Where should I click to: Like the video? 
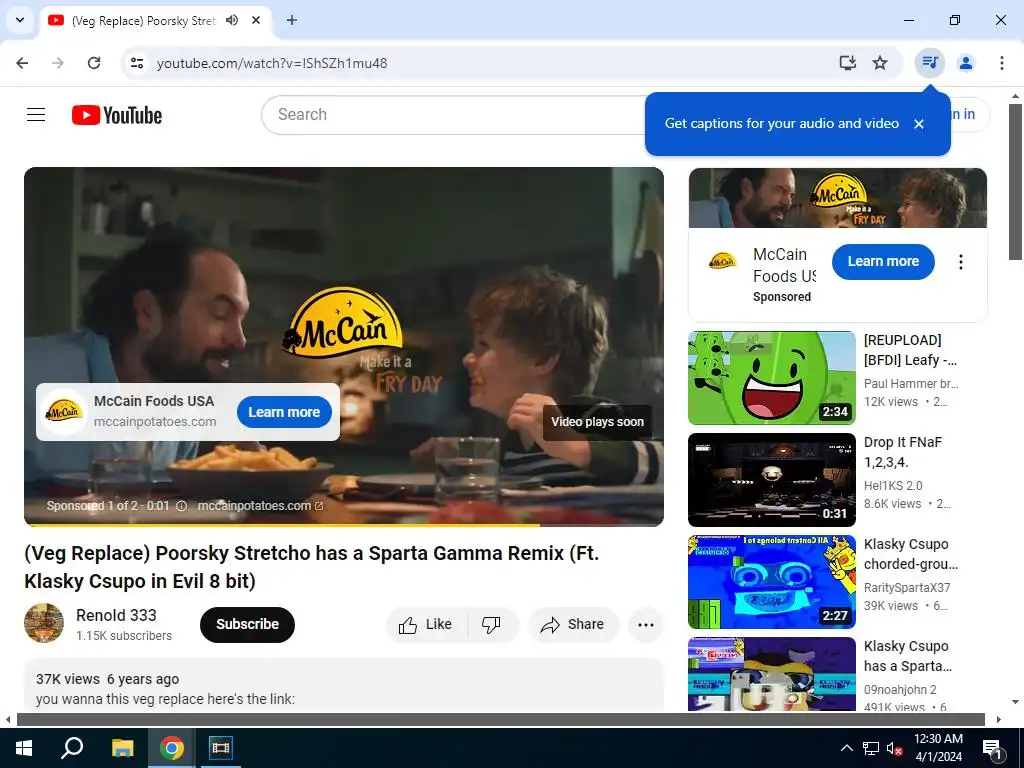pos(426,625)
